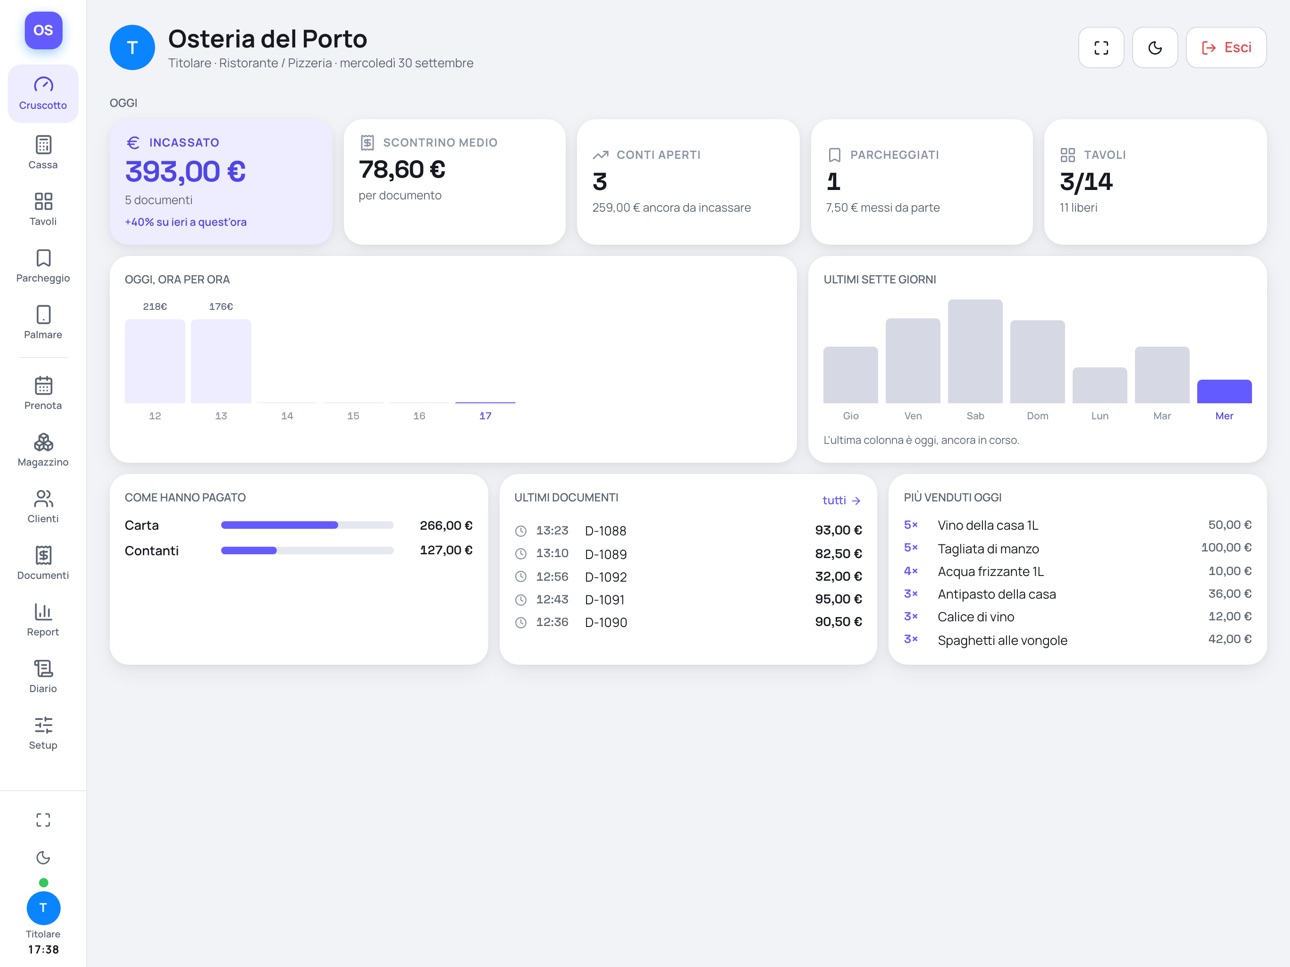The height and width of the screenshot is (967, 1290).
Task: Click the header T avatar circle
Action: tap(132, 48)
